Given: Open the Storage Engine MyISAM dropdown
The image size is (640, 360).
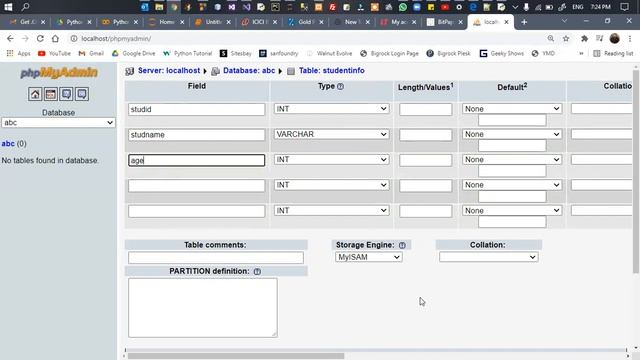Looking at the screenshot, I should [369, 257].
